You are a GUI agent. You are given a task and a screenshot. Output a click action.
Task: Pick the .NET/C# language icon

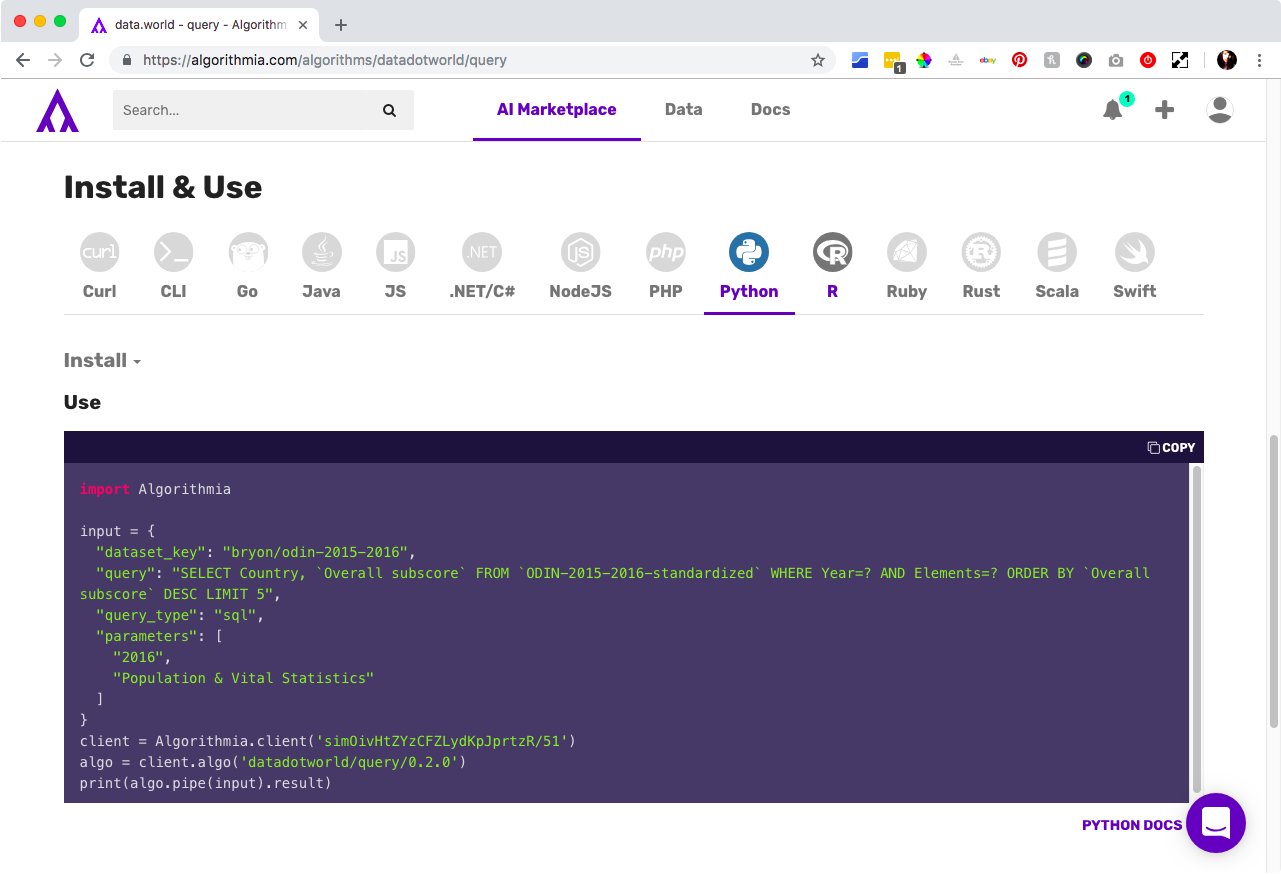click(482, 252)
